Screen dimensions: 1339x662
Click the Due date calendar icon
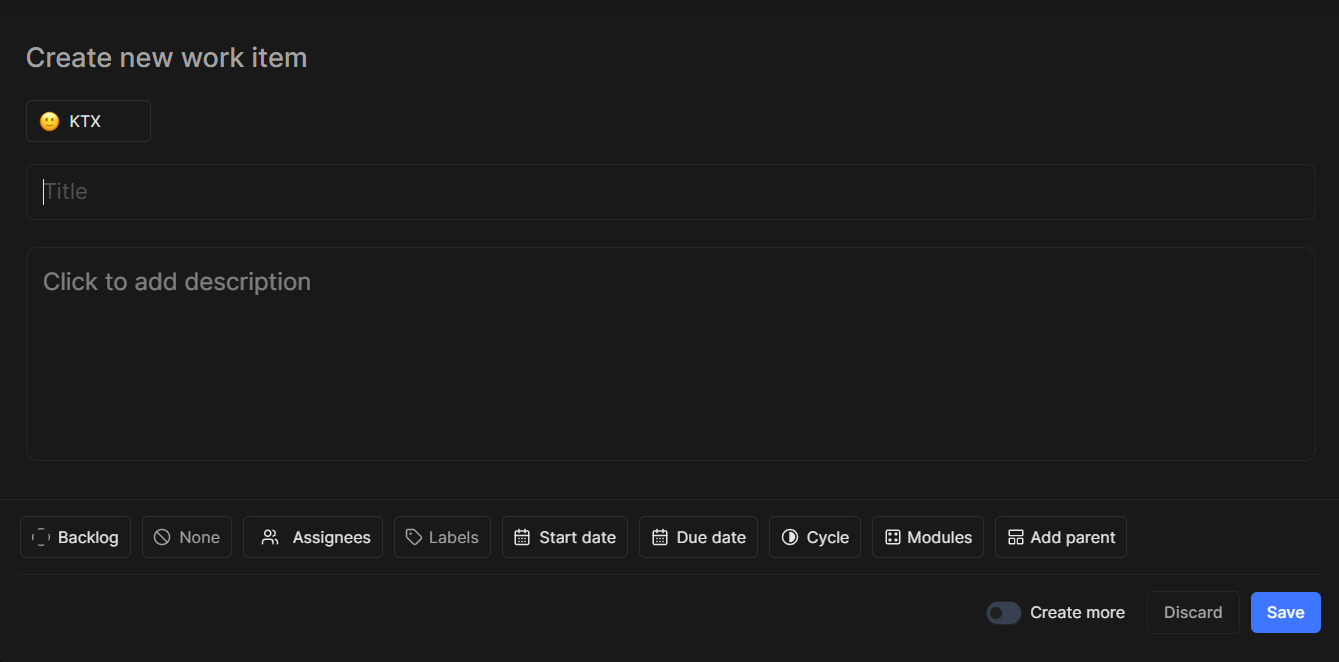click(660, 537)
